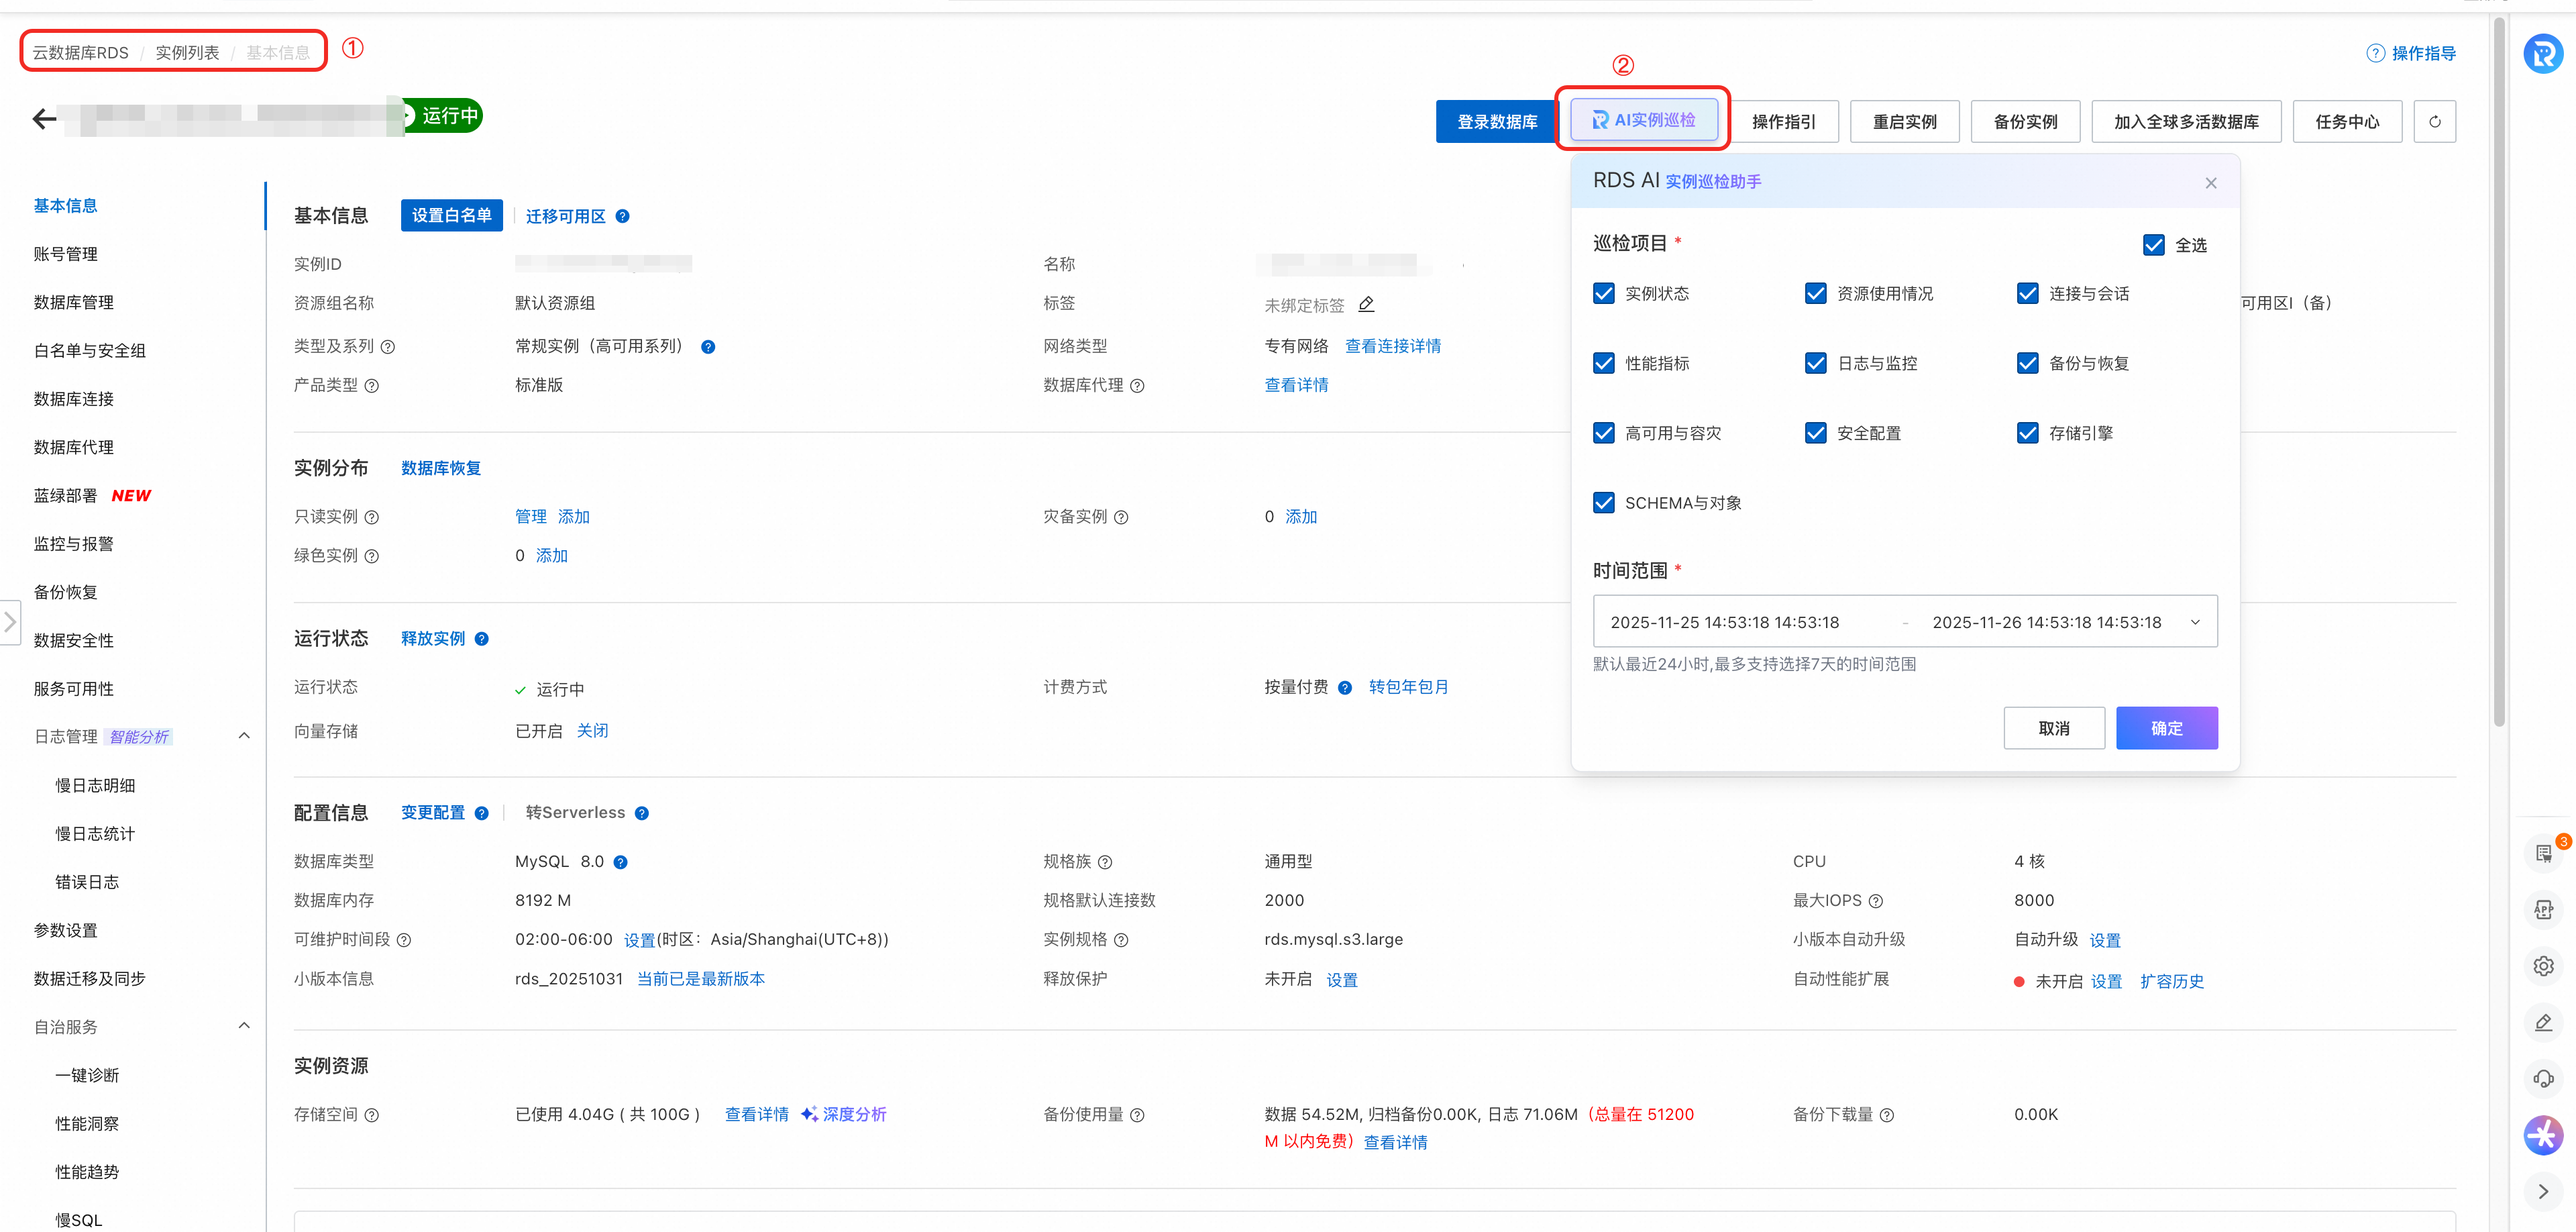Collapse the 自治服务 menu section
This screenshot has height=1232, width=2576.
pos(244,1026)
